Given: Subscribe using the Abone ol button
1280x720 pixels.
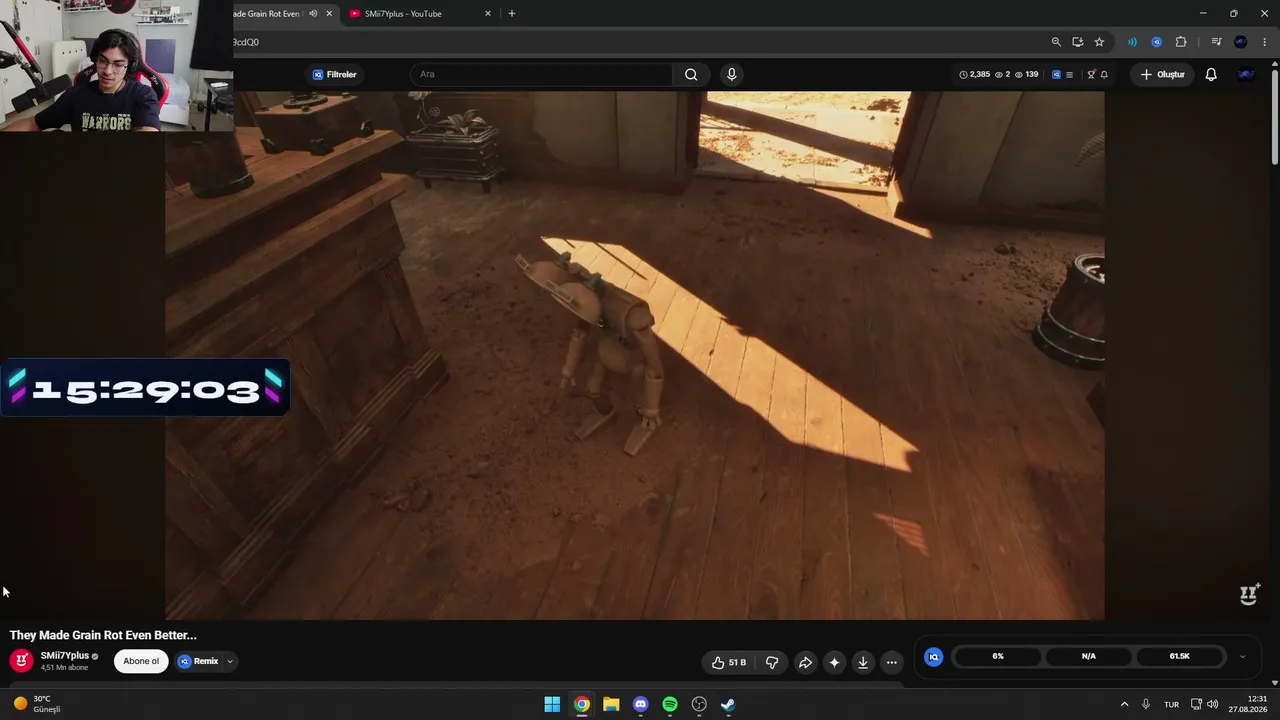Looking at the screenshot, I should coord(141,661).
